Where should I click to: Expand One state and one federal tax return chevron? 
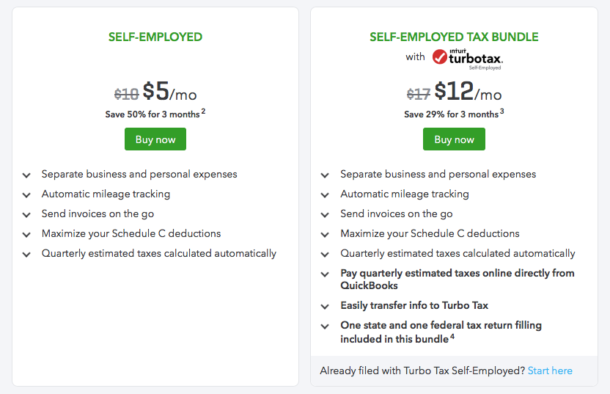(325, 327)
